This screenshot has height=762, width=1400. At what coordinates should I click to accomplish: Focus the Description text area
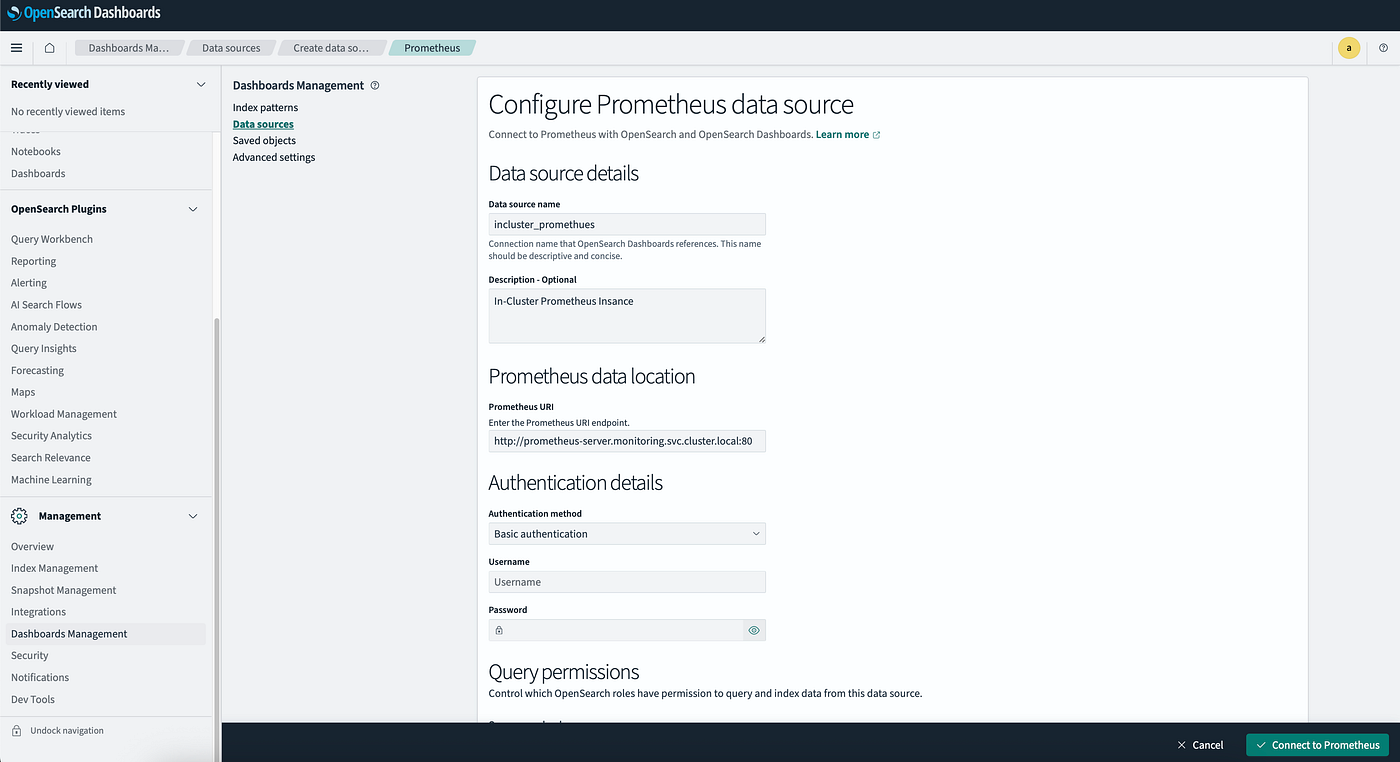tap(627, 316)
